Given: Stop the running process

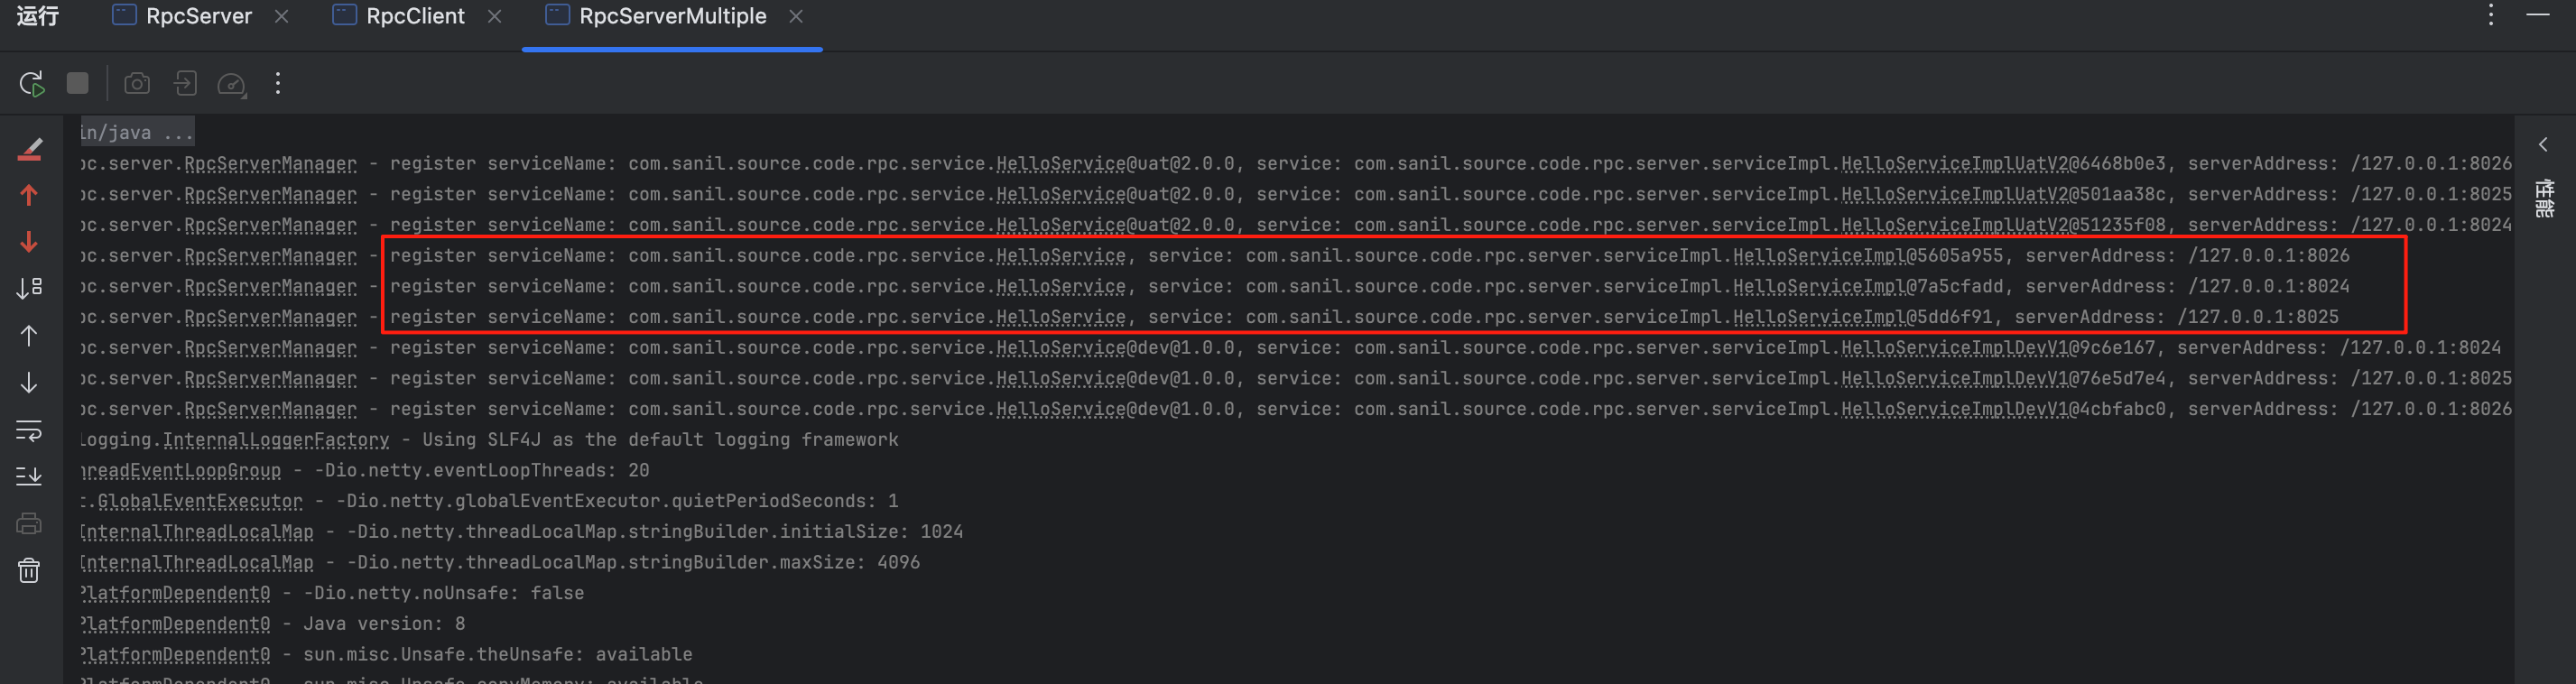Looking at the screenshot, I should (77, 84).
